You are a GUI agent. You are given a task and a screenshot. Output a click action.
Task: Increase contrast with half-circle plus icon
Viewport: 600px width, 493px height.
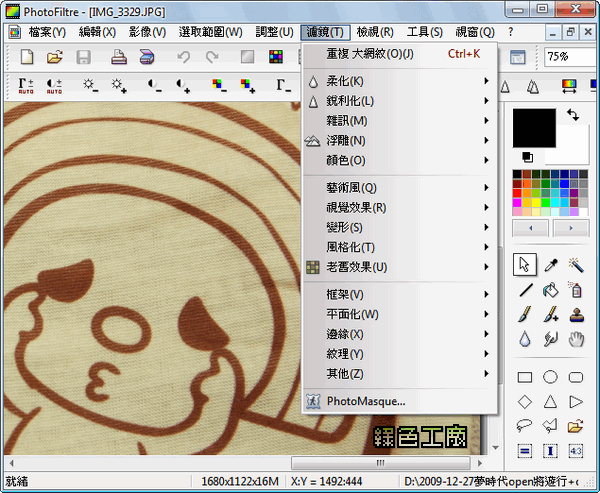pos(183,85)
